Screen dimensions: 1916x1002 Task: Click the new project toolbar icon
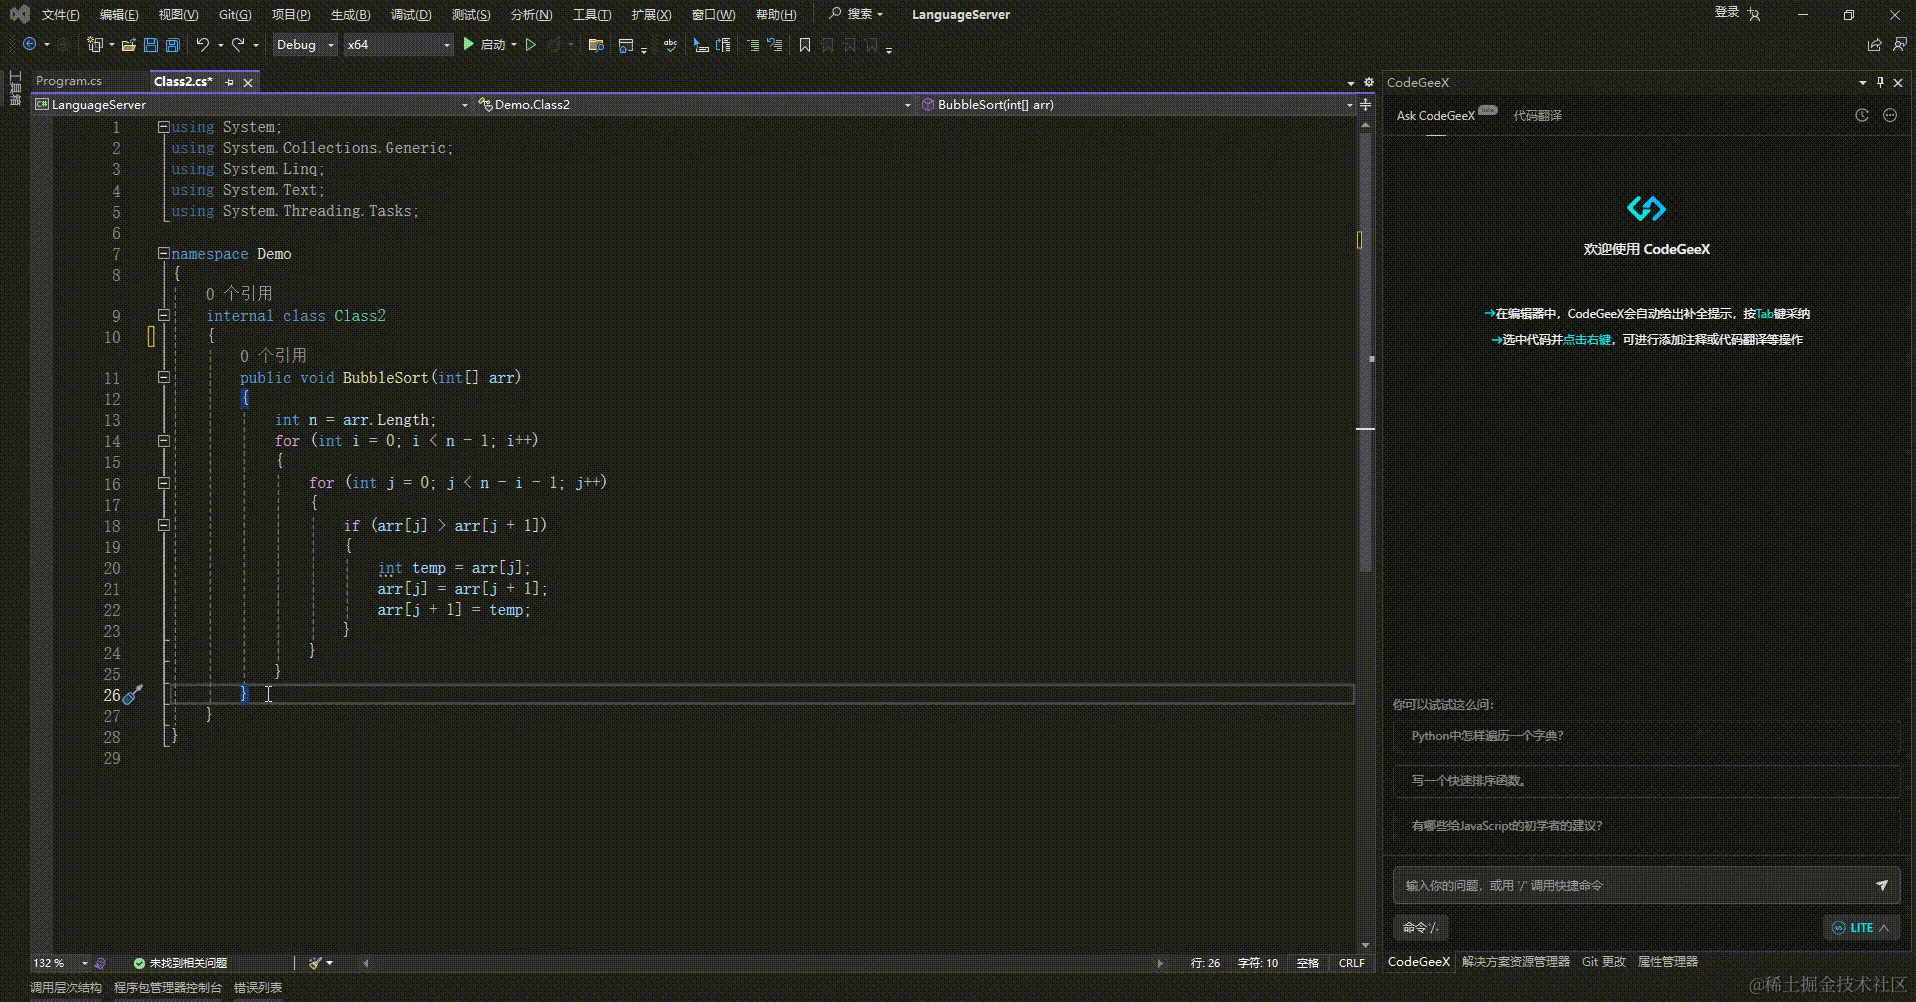click(94, 44)
